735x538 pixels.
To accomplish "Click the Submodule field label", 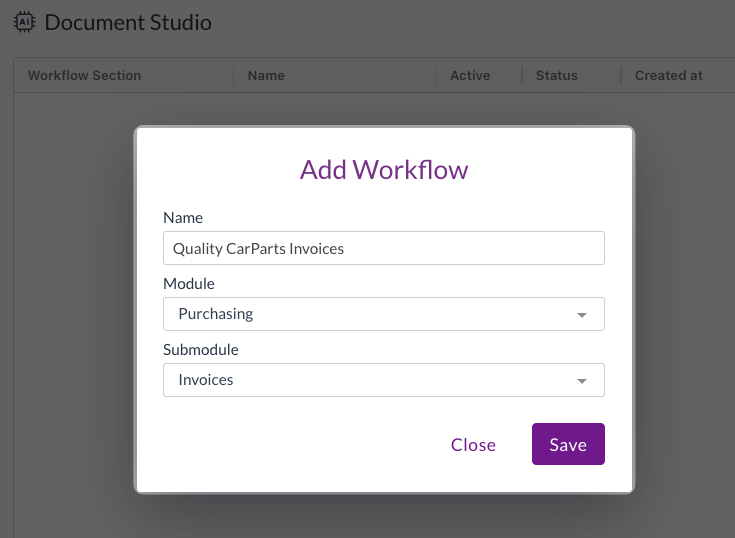I will [201, 349].
